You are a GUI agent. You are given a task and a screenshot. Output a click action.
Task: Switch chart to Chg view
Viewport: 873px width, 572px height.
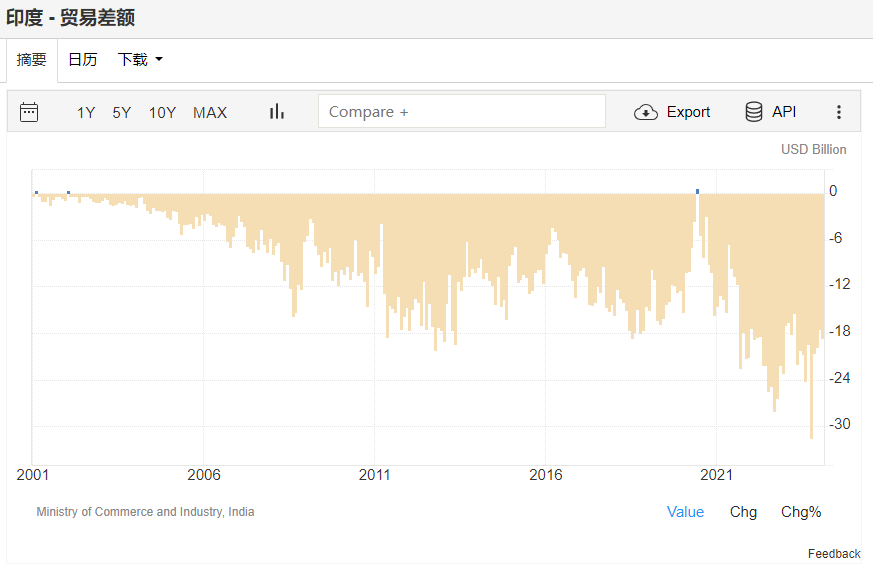743,512
